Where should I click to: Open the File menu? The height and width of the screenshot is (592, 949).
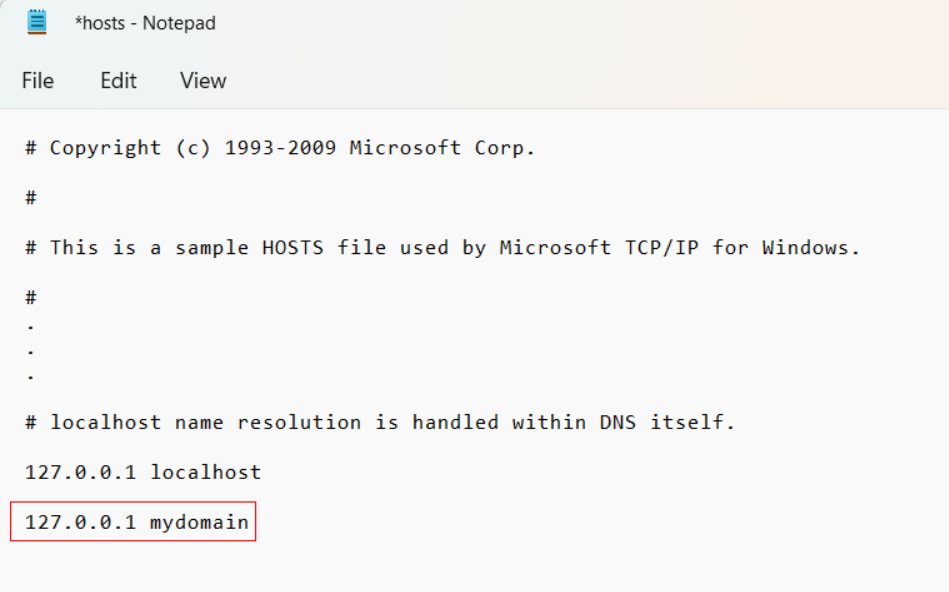tap(38, 81)
